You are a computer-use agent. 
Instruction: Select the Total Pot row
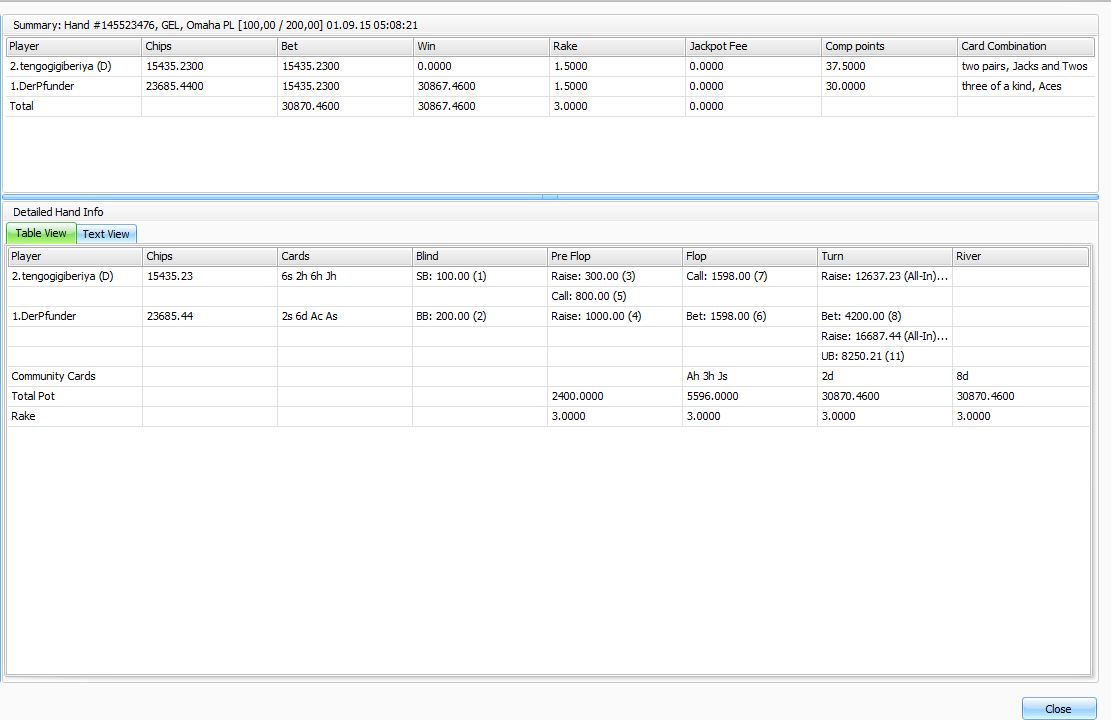[33, 396]
